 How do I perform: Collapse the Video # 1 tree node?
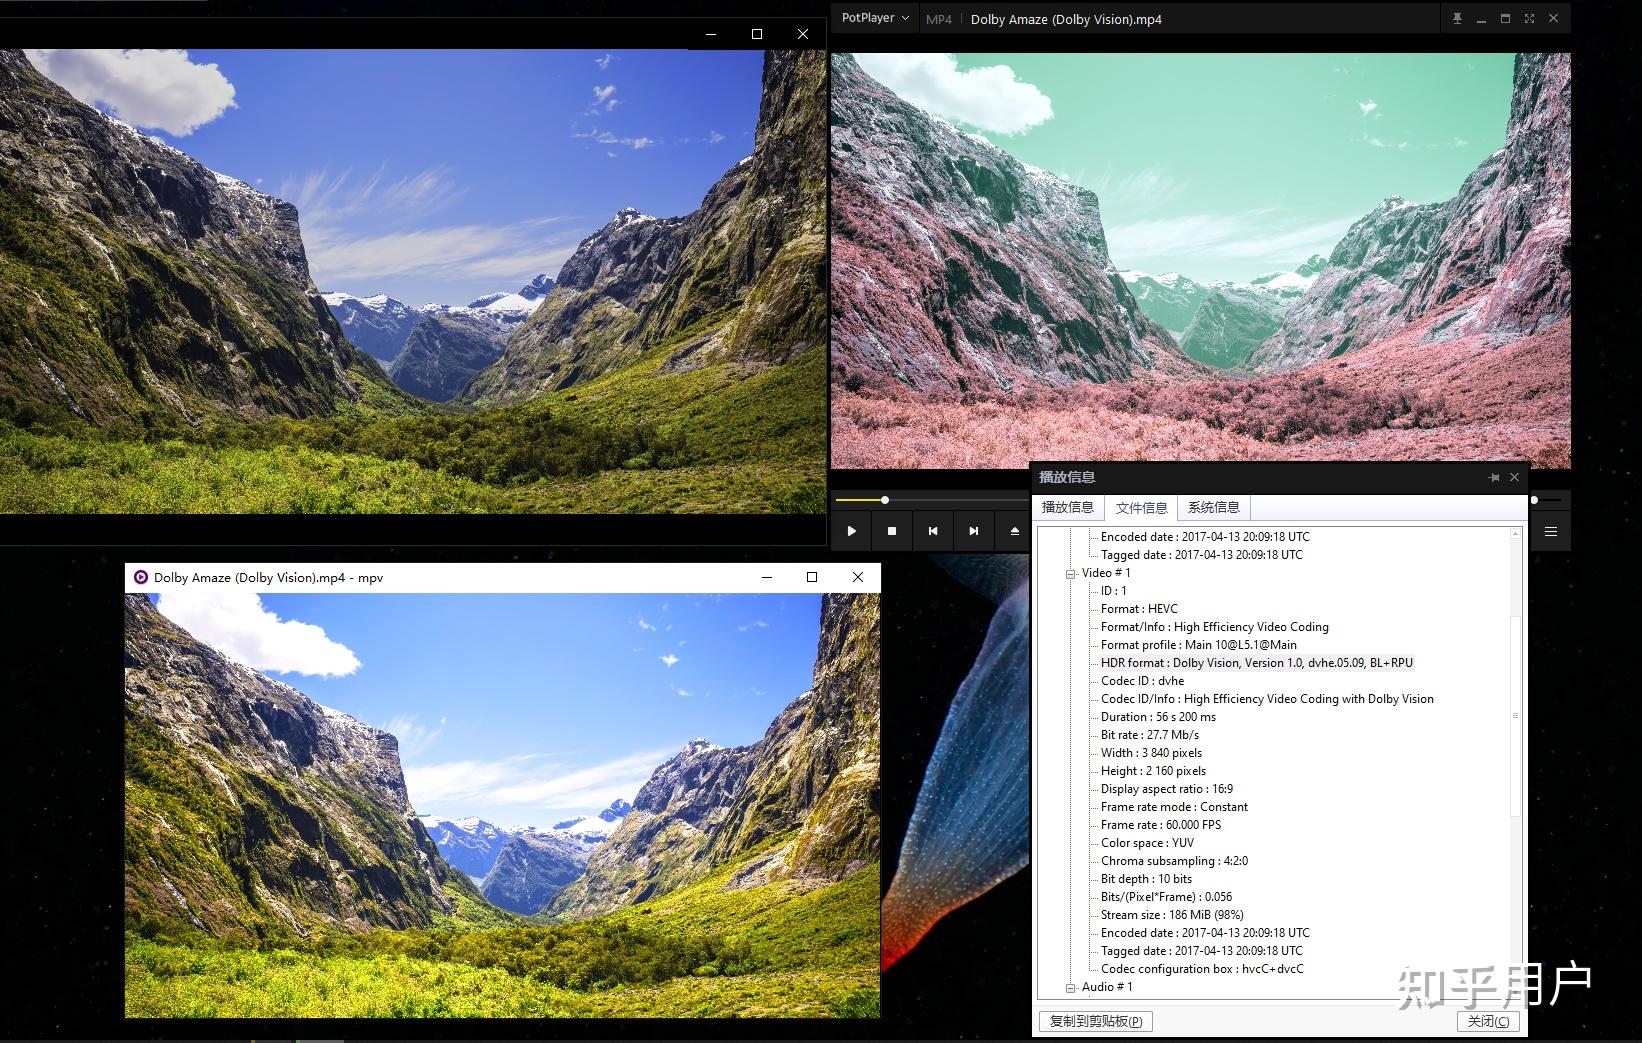(x=1070, y=574)
